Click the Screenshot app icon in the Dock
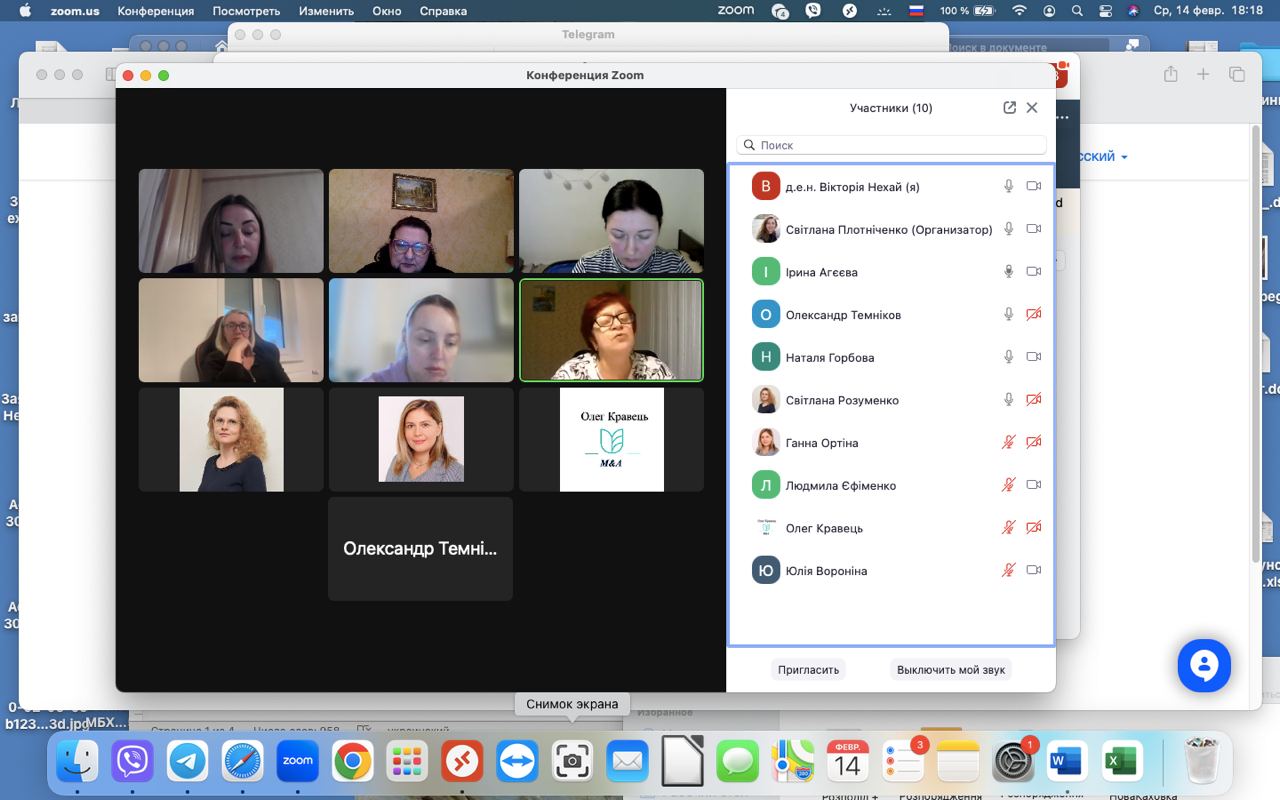Screen dimensions: 1280x800 tap(572, 762)
